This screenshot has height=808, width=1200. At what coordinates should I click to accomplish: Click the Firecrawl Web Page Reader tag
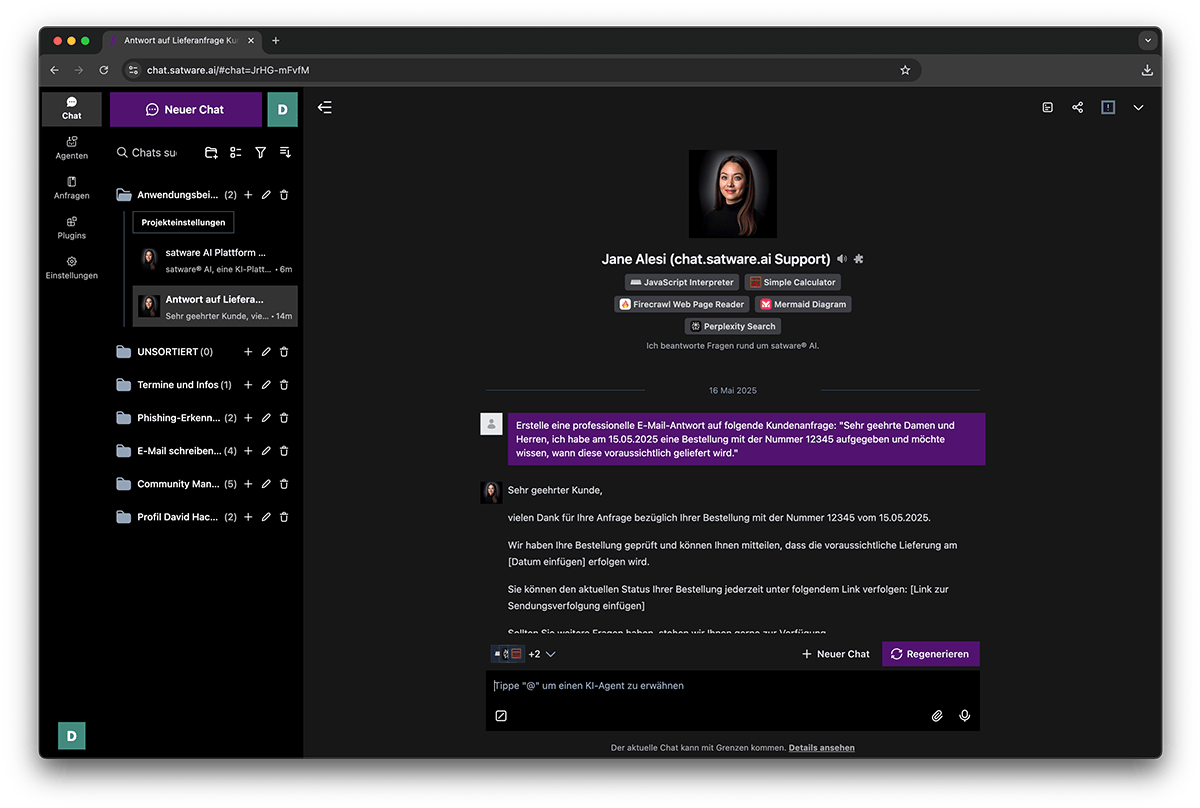coord(682,304)
